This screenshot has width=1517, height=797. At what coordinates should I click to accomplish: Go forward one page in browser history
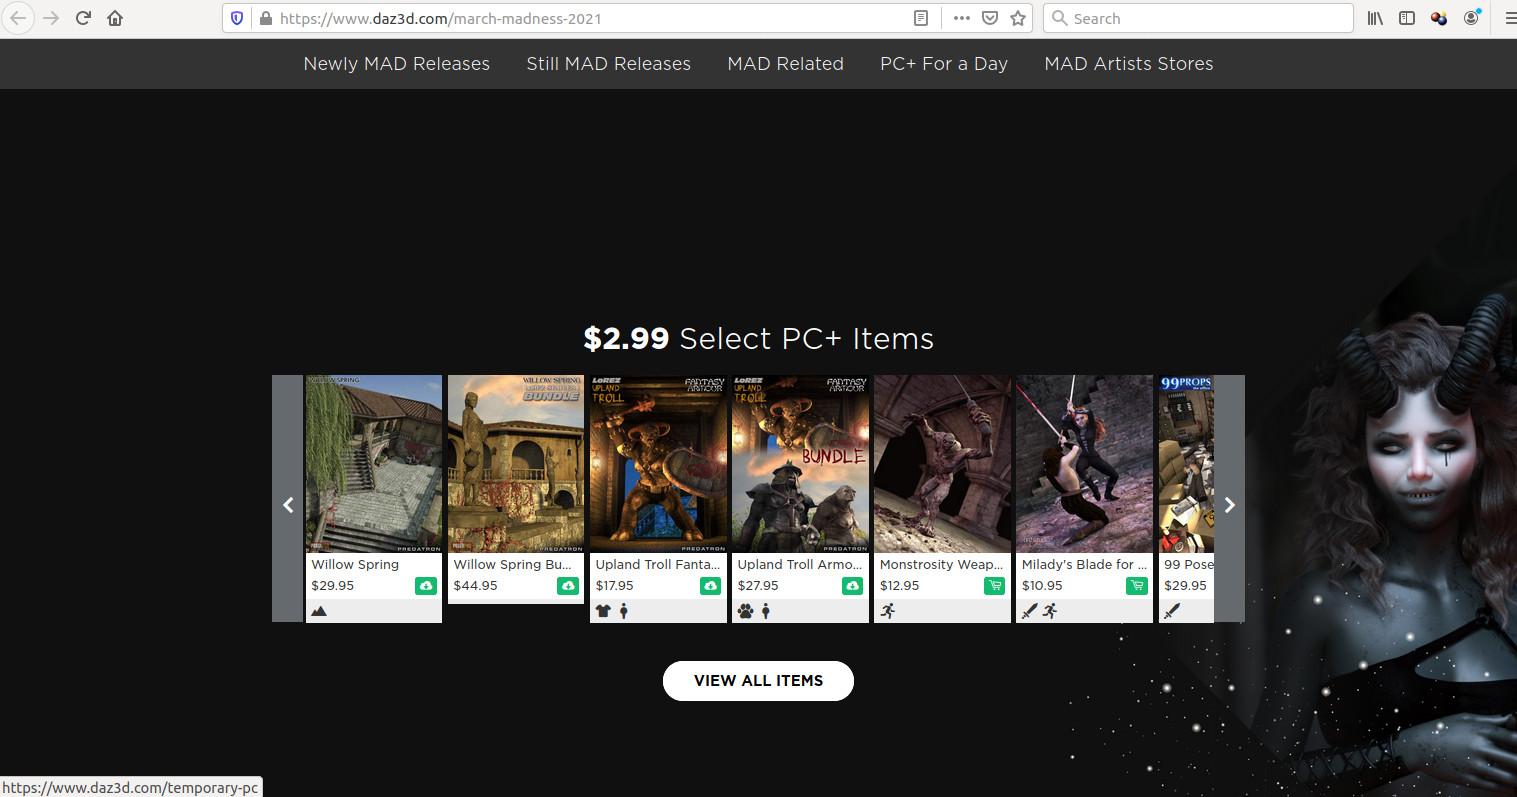[x=51, y=18]
